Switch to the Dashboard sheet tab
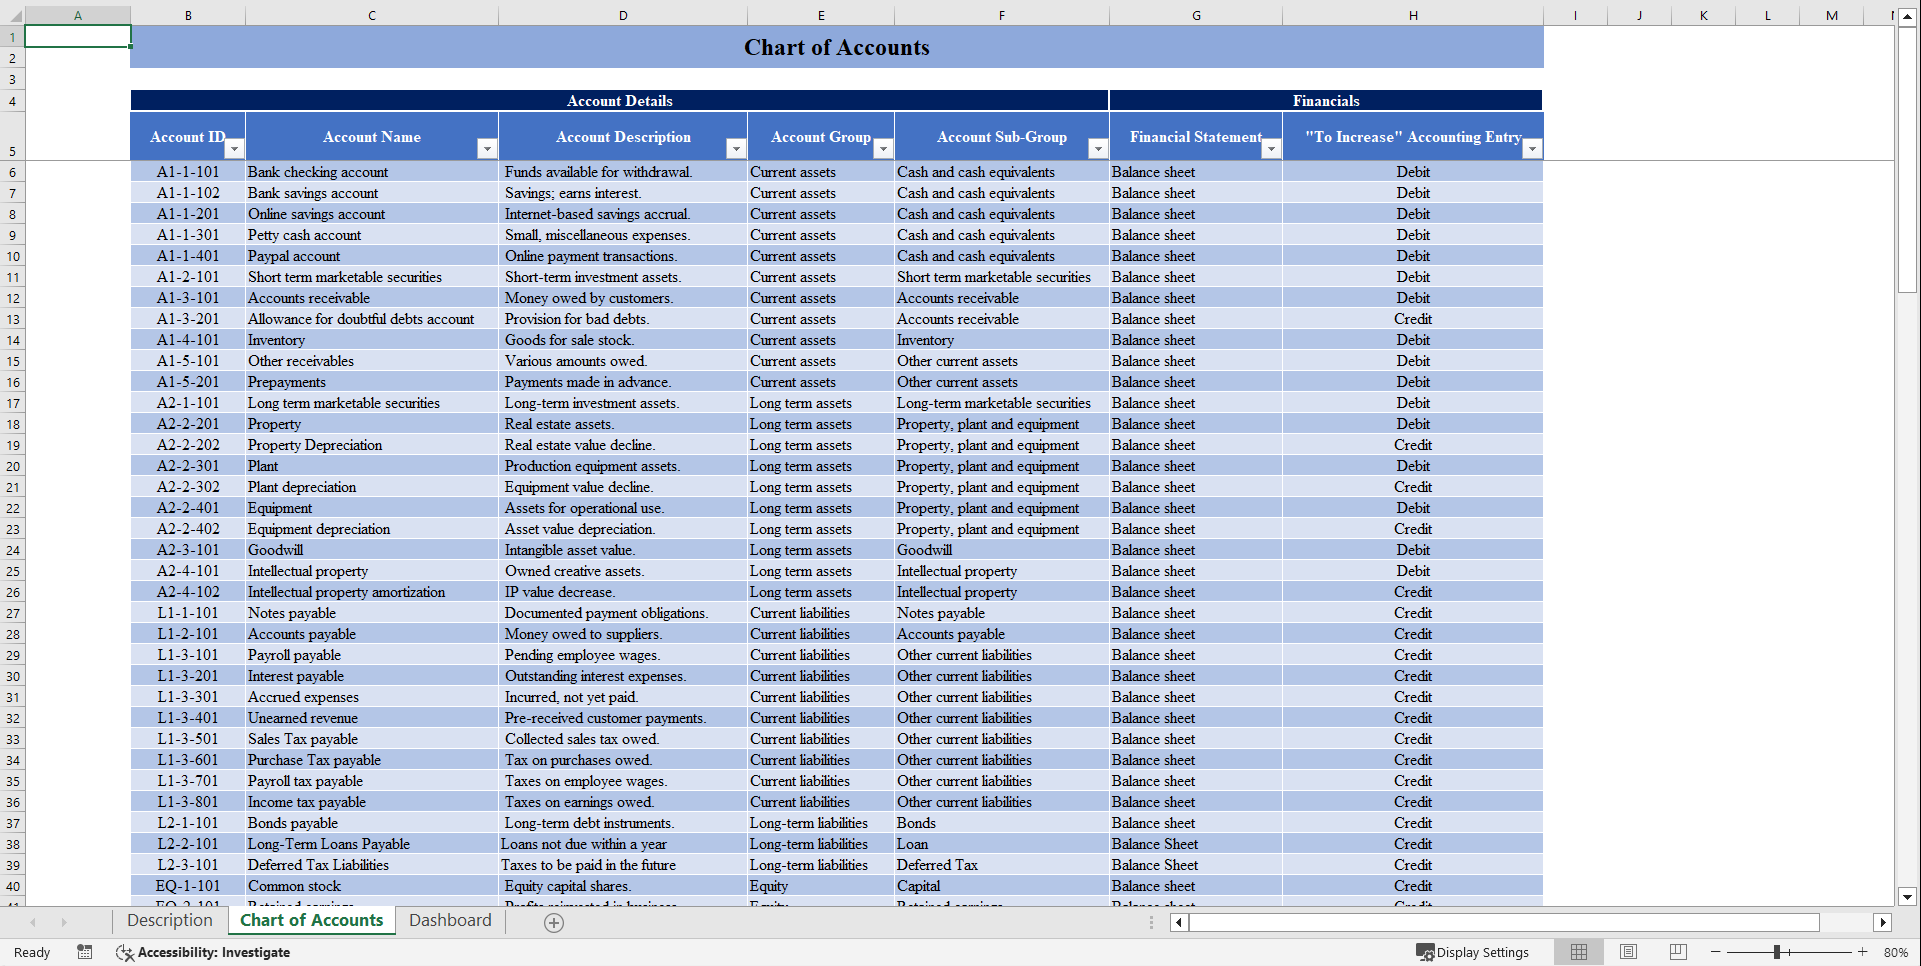1921x966 pixels. coord(450,920)
